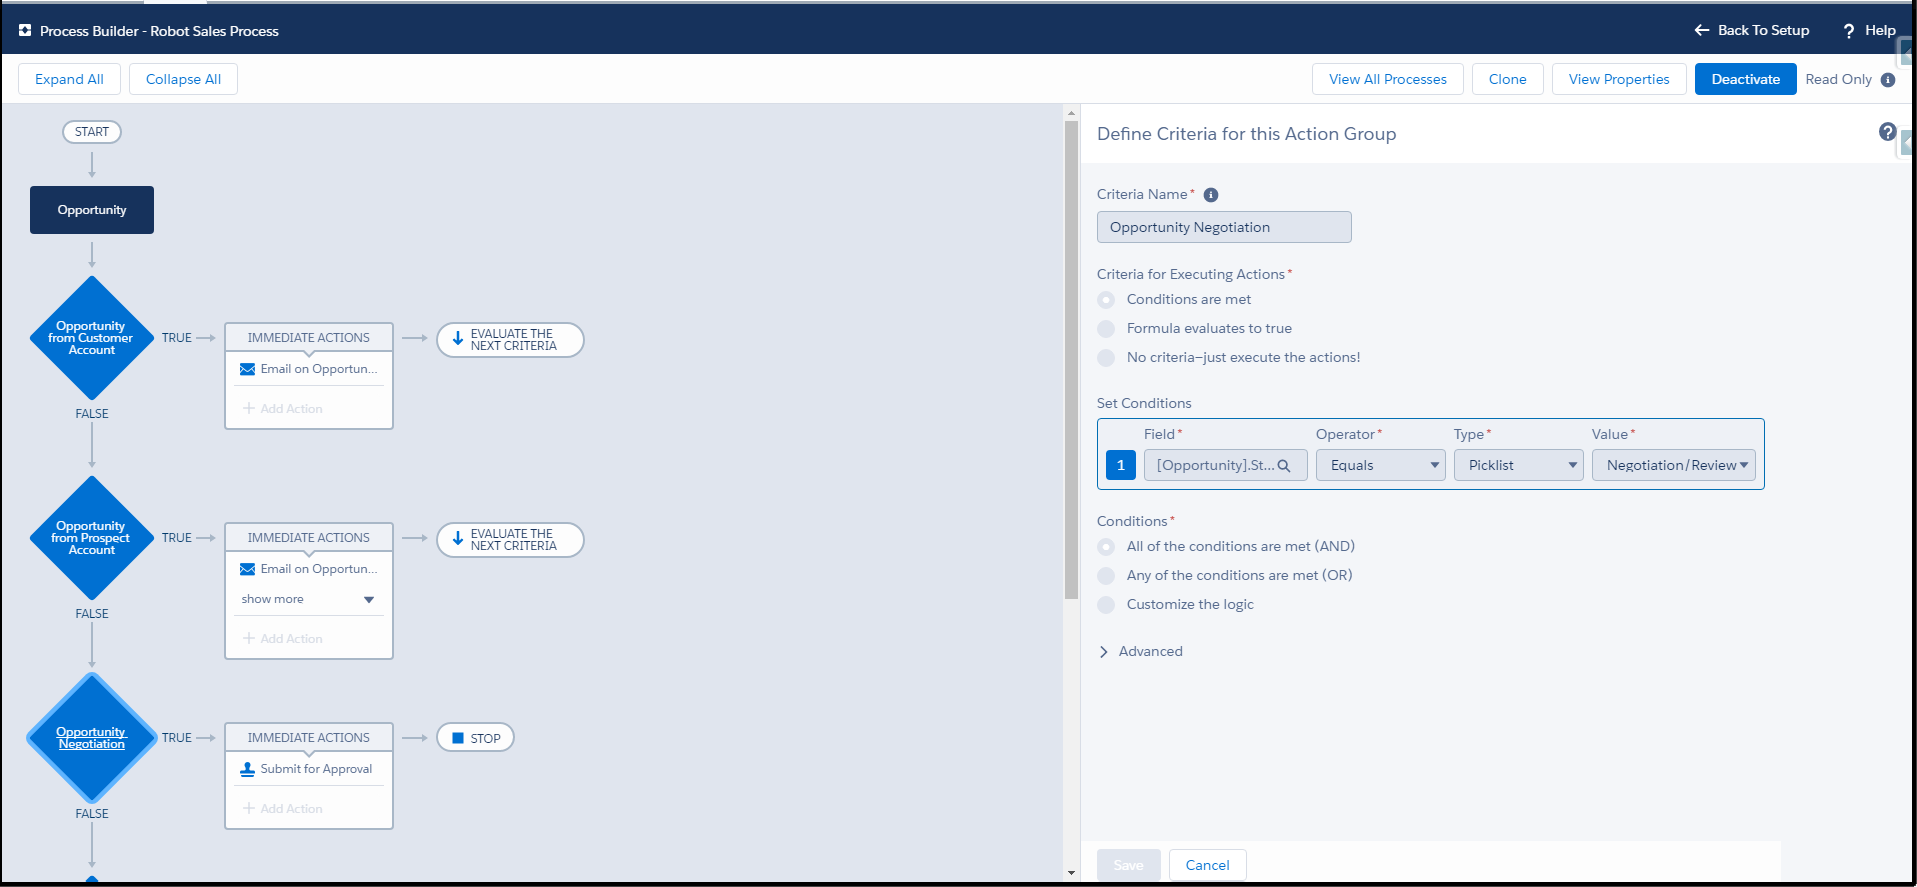Screen dimensions: 1917x887
Task: Open the Value Negotiation/Review dropdown
Action: click(x=1674, y=465)
